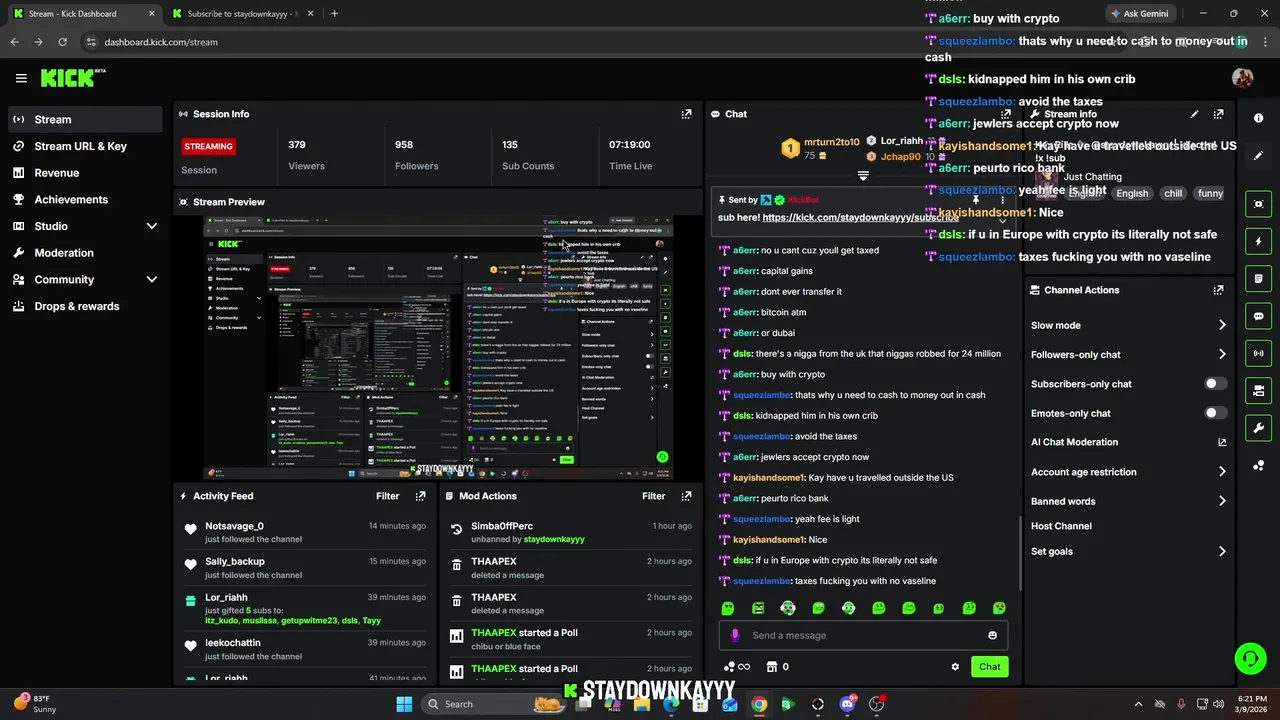Image resolution: width=1280 pixels, height=720 pixels.
Task: Toggle the stream preview widget icon in right sidebar
Action: tap(1258, 204)
